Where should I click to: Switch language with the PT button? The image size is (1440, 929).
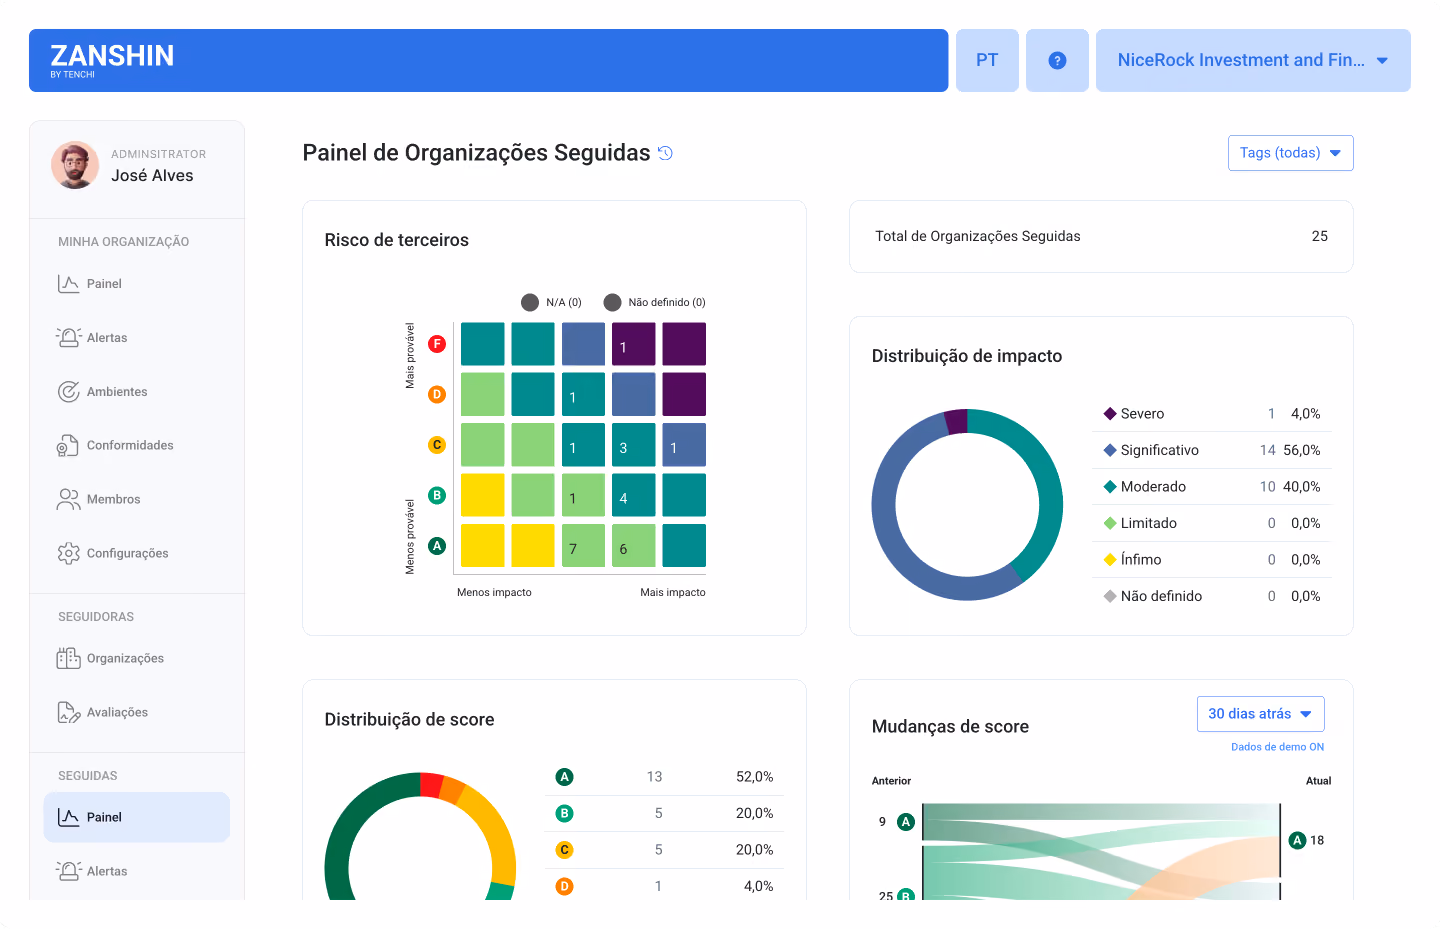point(987,61)
